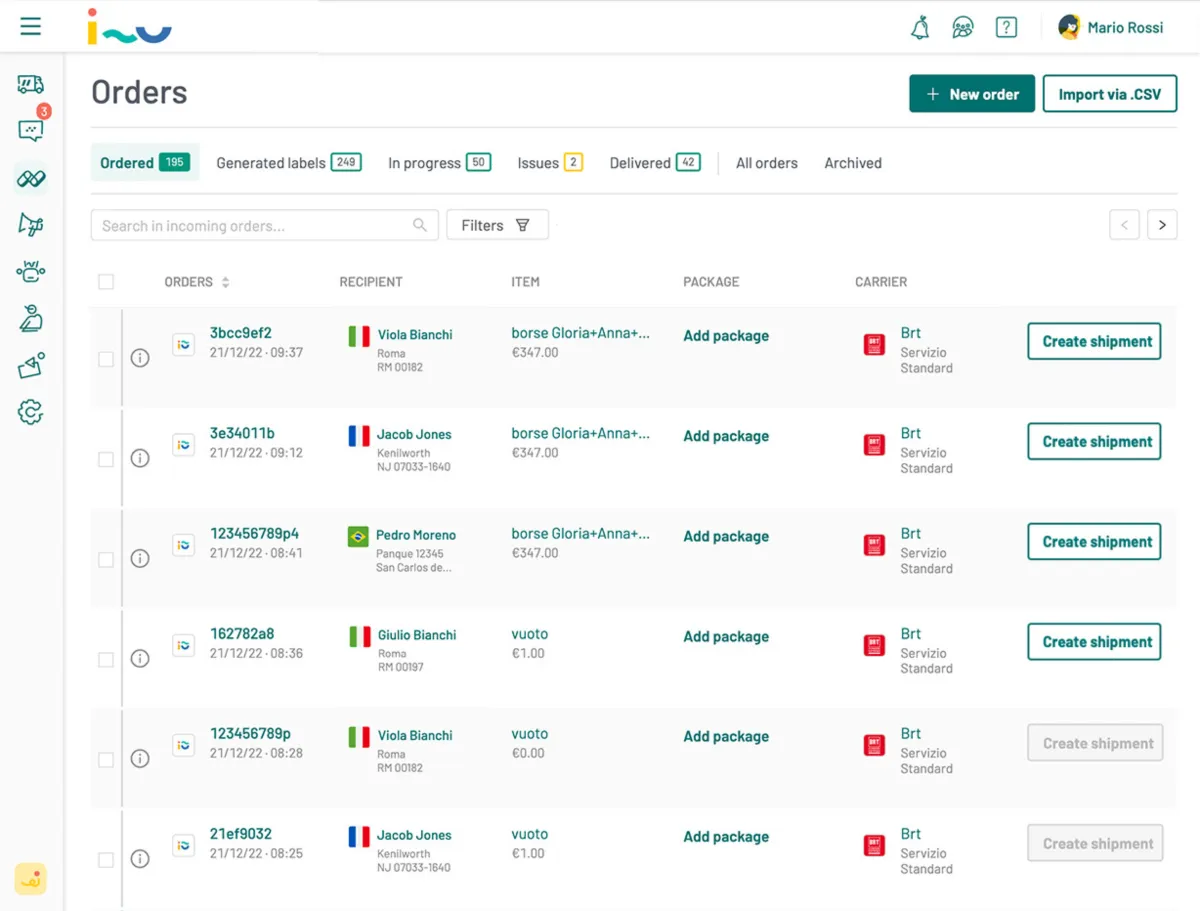Create shipment for order 162782a8
This screenshot has width=1200, height=911.
1095,642
